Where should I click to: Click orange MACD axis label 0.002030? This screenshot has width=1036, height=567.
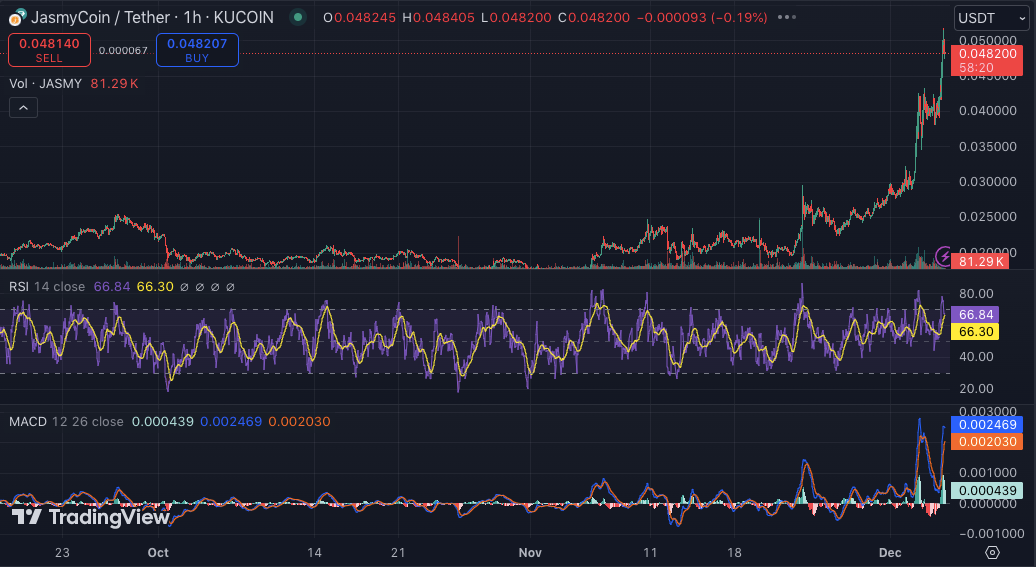987,441
